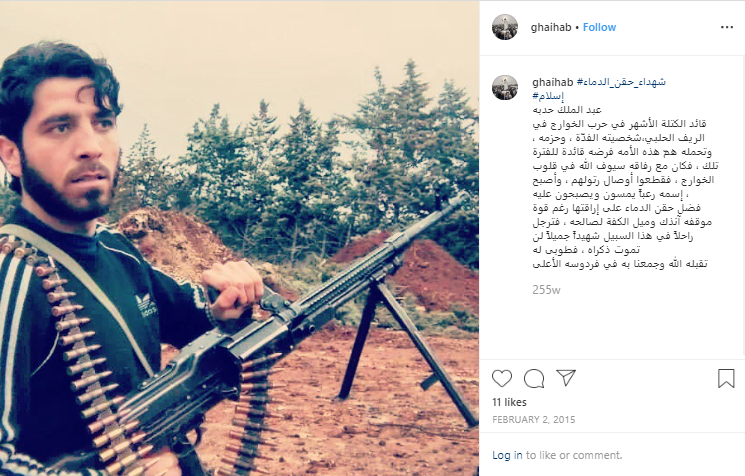The image size is (745, 476).
Task: Open ghaihab profile from header username
Action: [x=551, y=27]
